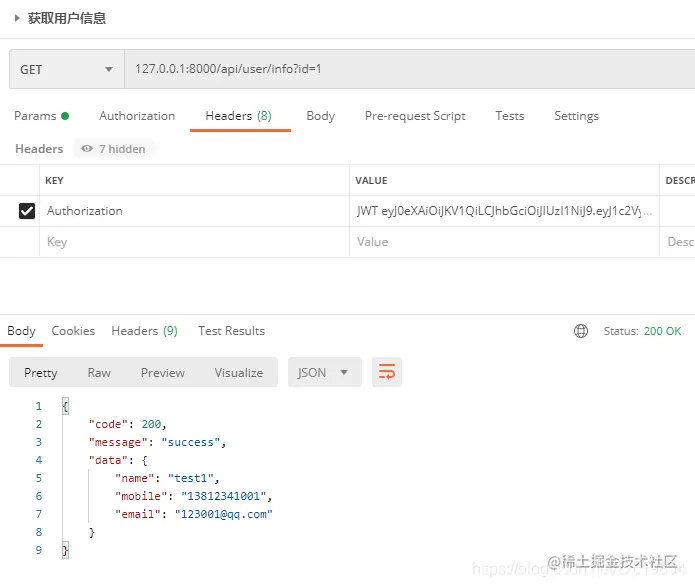The height and width of the screenshot is (587, 695).
Task: Click the Description placeholder cell in empty row
Action: click(x=678, y=242)
